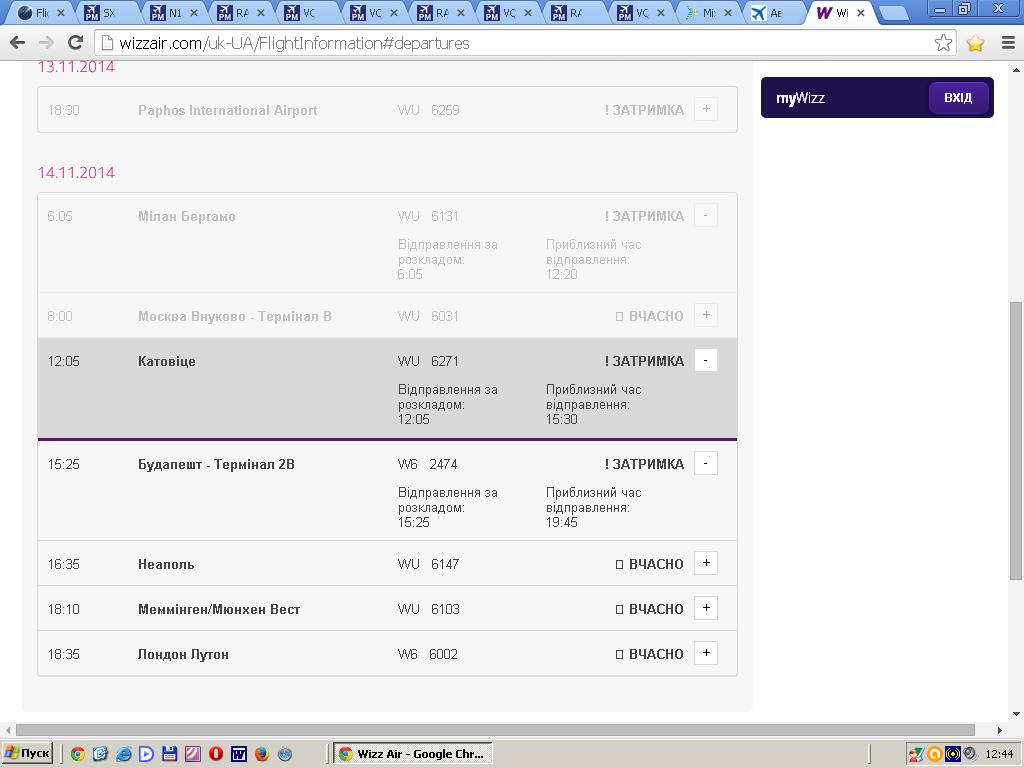Launch Firefox from the quick launch bar

(262, 754)
